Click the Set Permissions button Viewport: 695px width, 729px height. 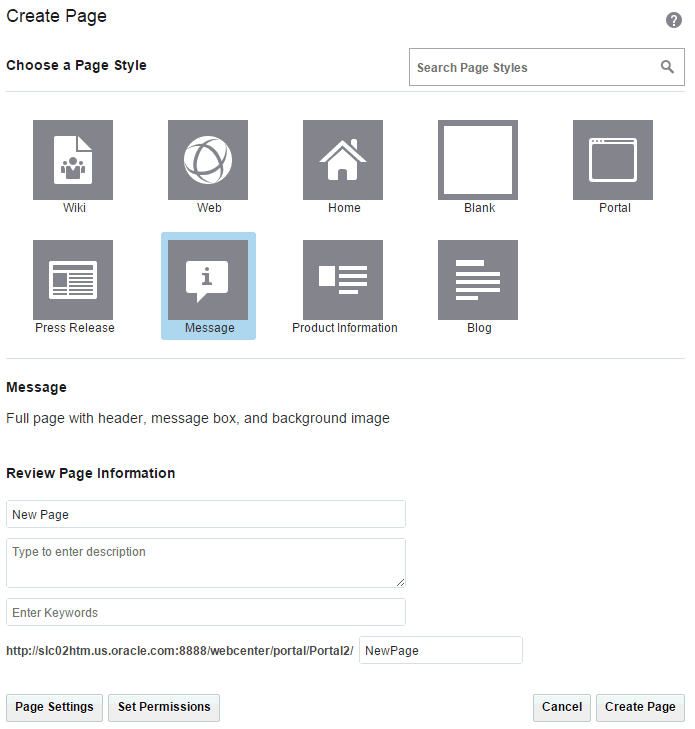coord(164,707)
